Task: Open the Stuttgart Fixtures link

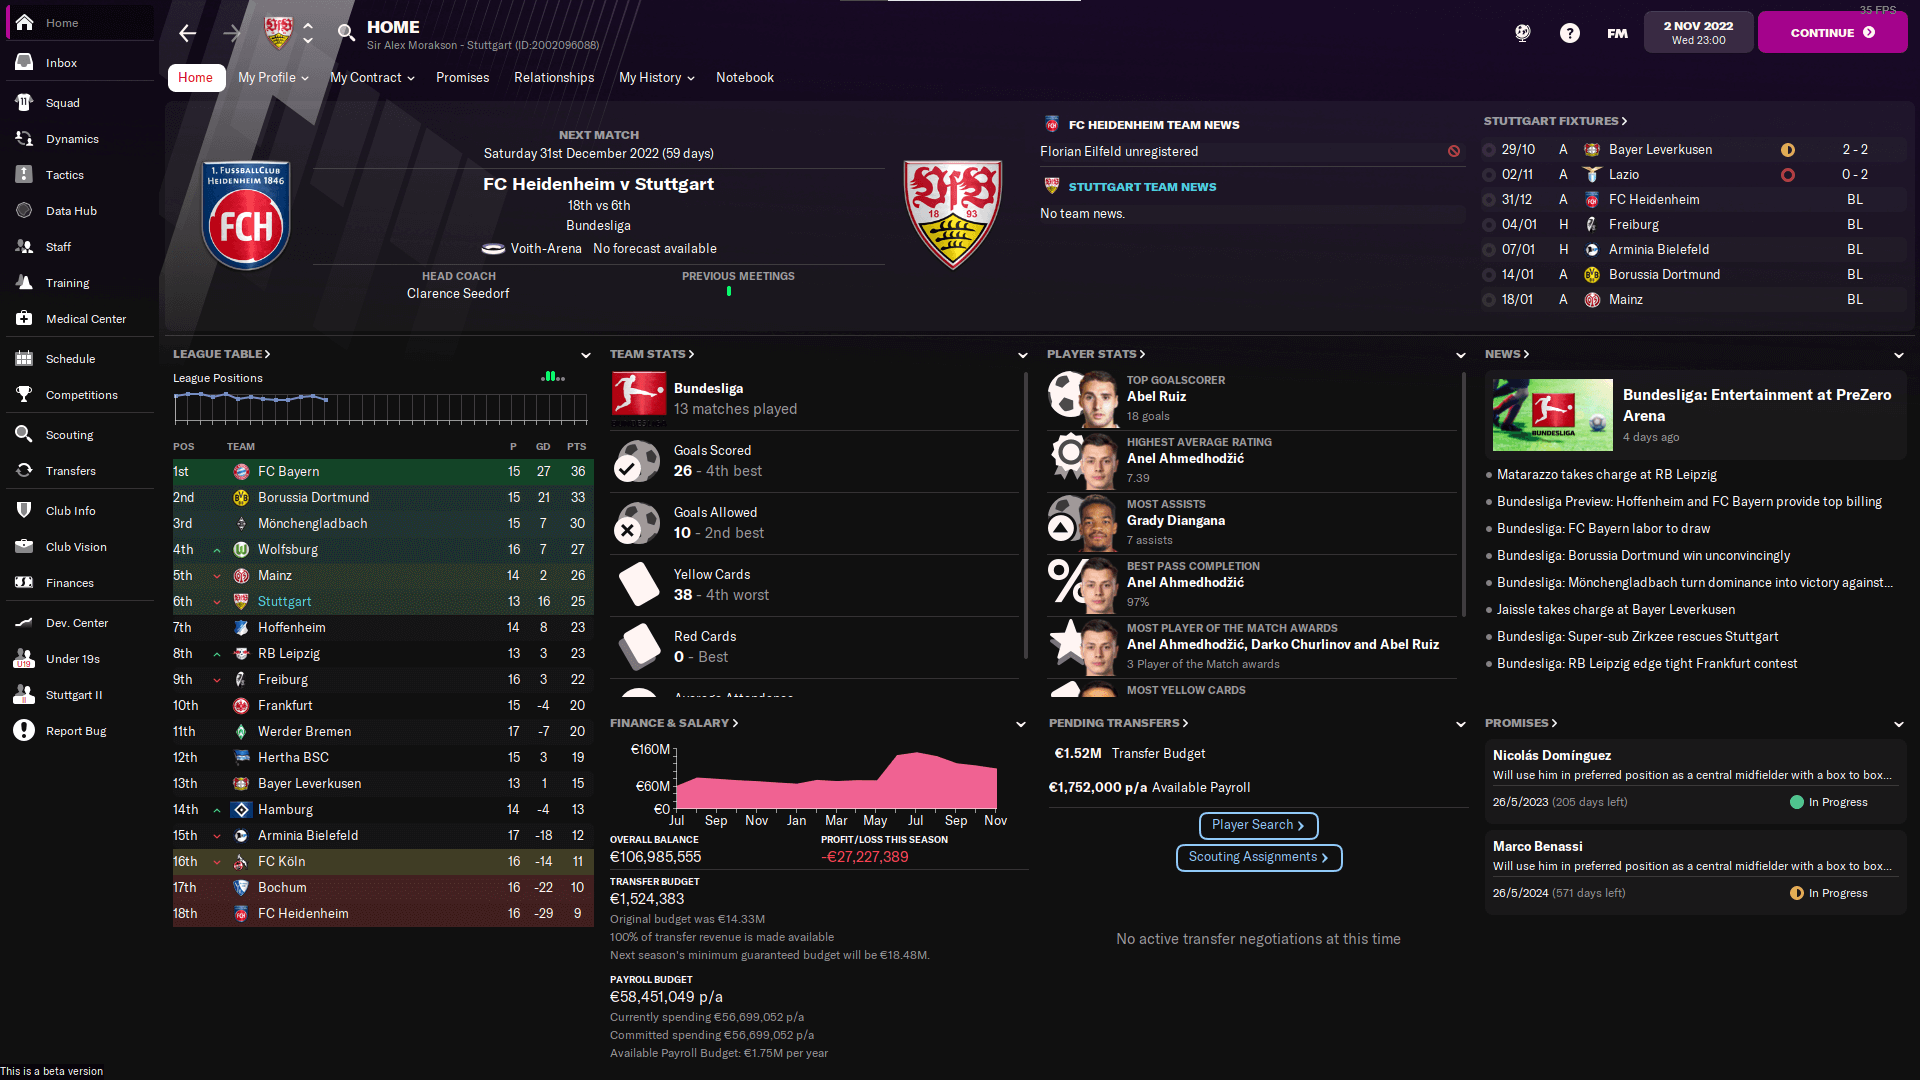Action: (1555, 121)
